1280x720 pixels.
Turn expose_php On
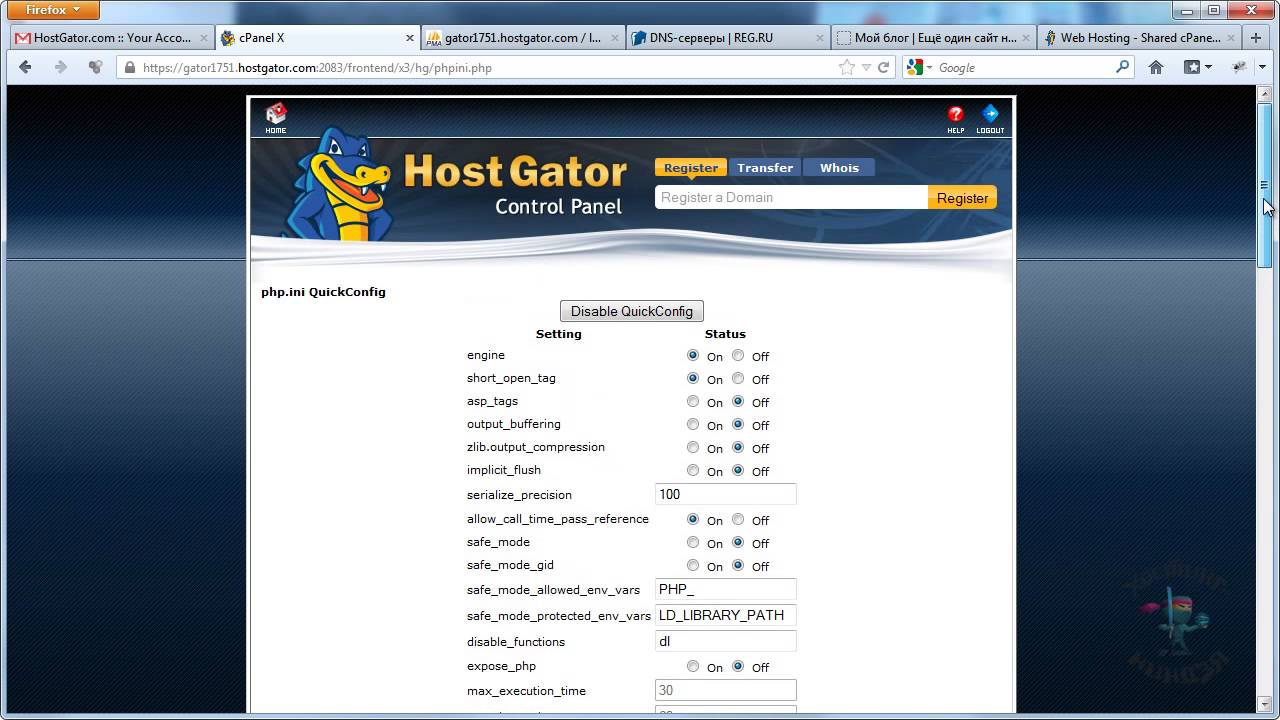click(x=693, y=666)
